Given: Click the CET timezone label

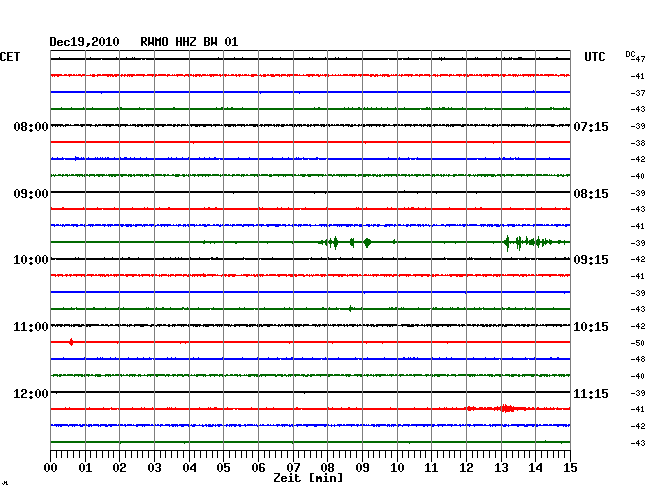Looking at the screenshot, I should click(10, 57).
